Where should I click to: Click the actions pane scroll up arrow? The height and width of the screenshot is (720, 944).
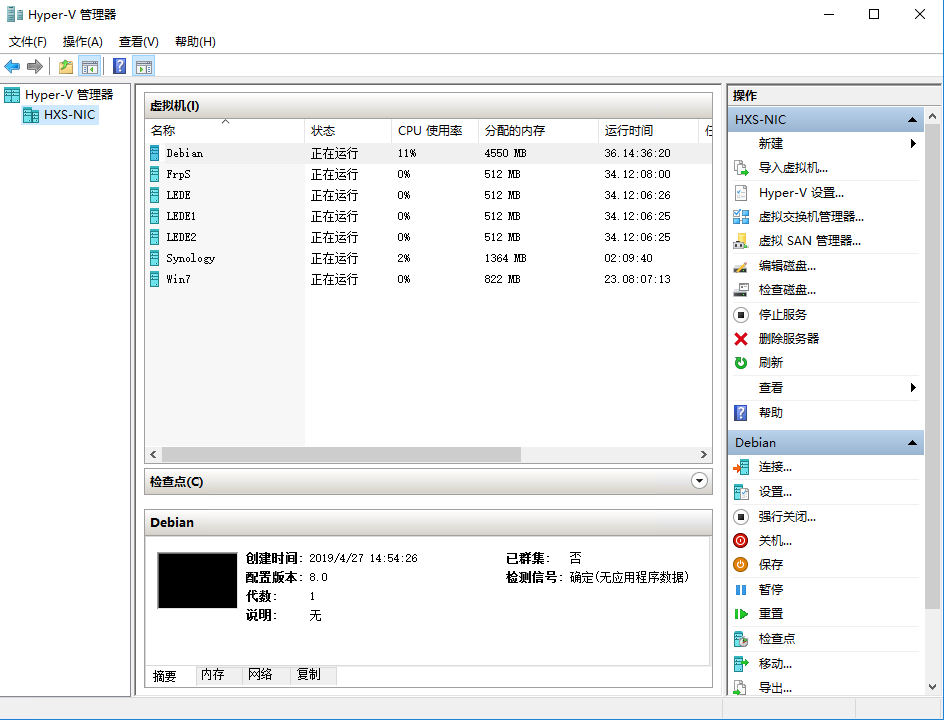pyautogui.click(x=932, y=116)
